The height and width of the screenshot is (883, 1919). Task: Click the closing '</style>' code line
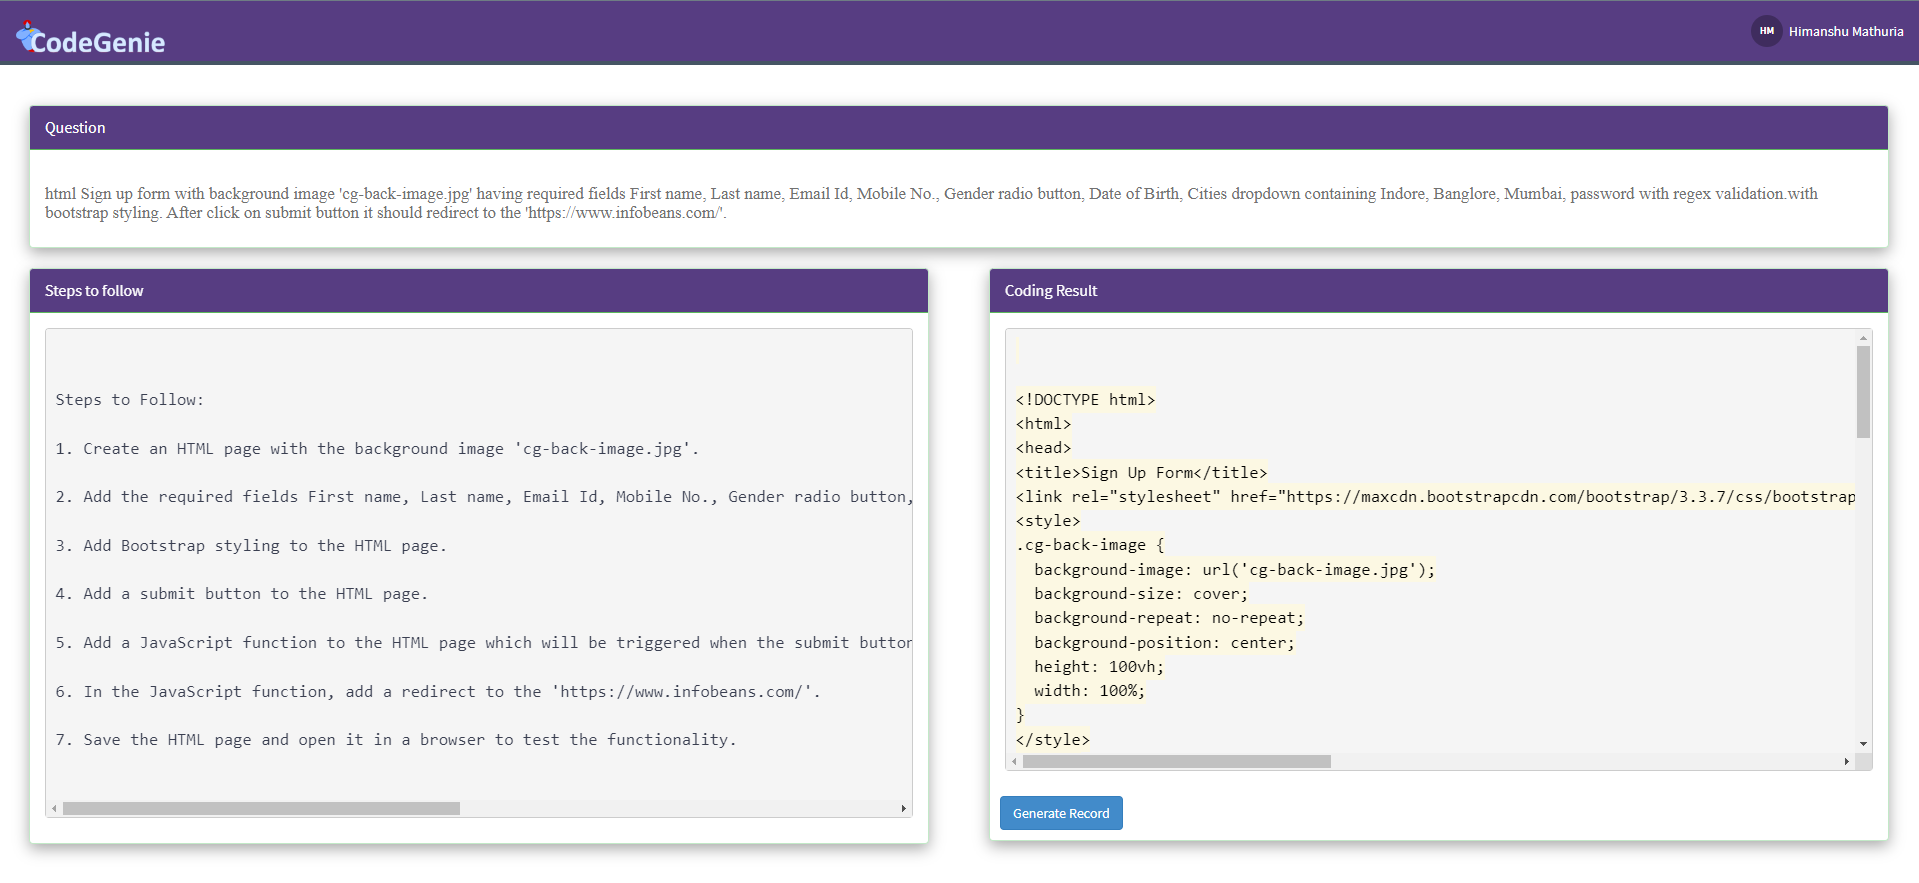coord(1053,740)
